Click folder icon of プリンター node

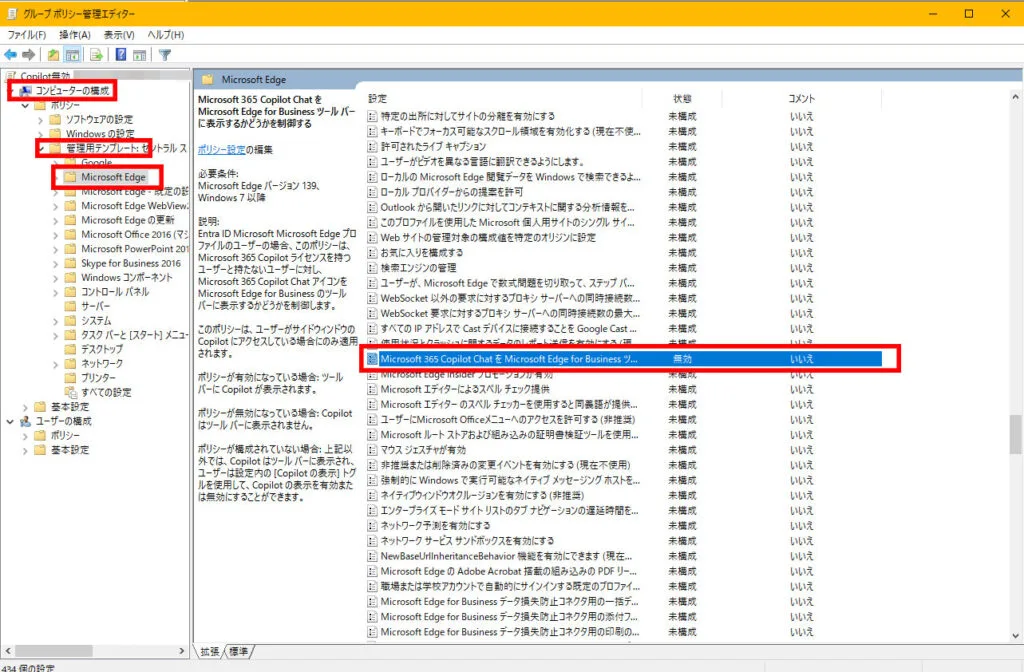click(71, 378)
